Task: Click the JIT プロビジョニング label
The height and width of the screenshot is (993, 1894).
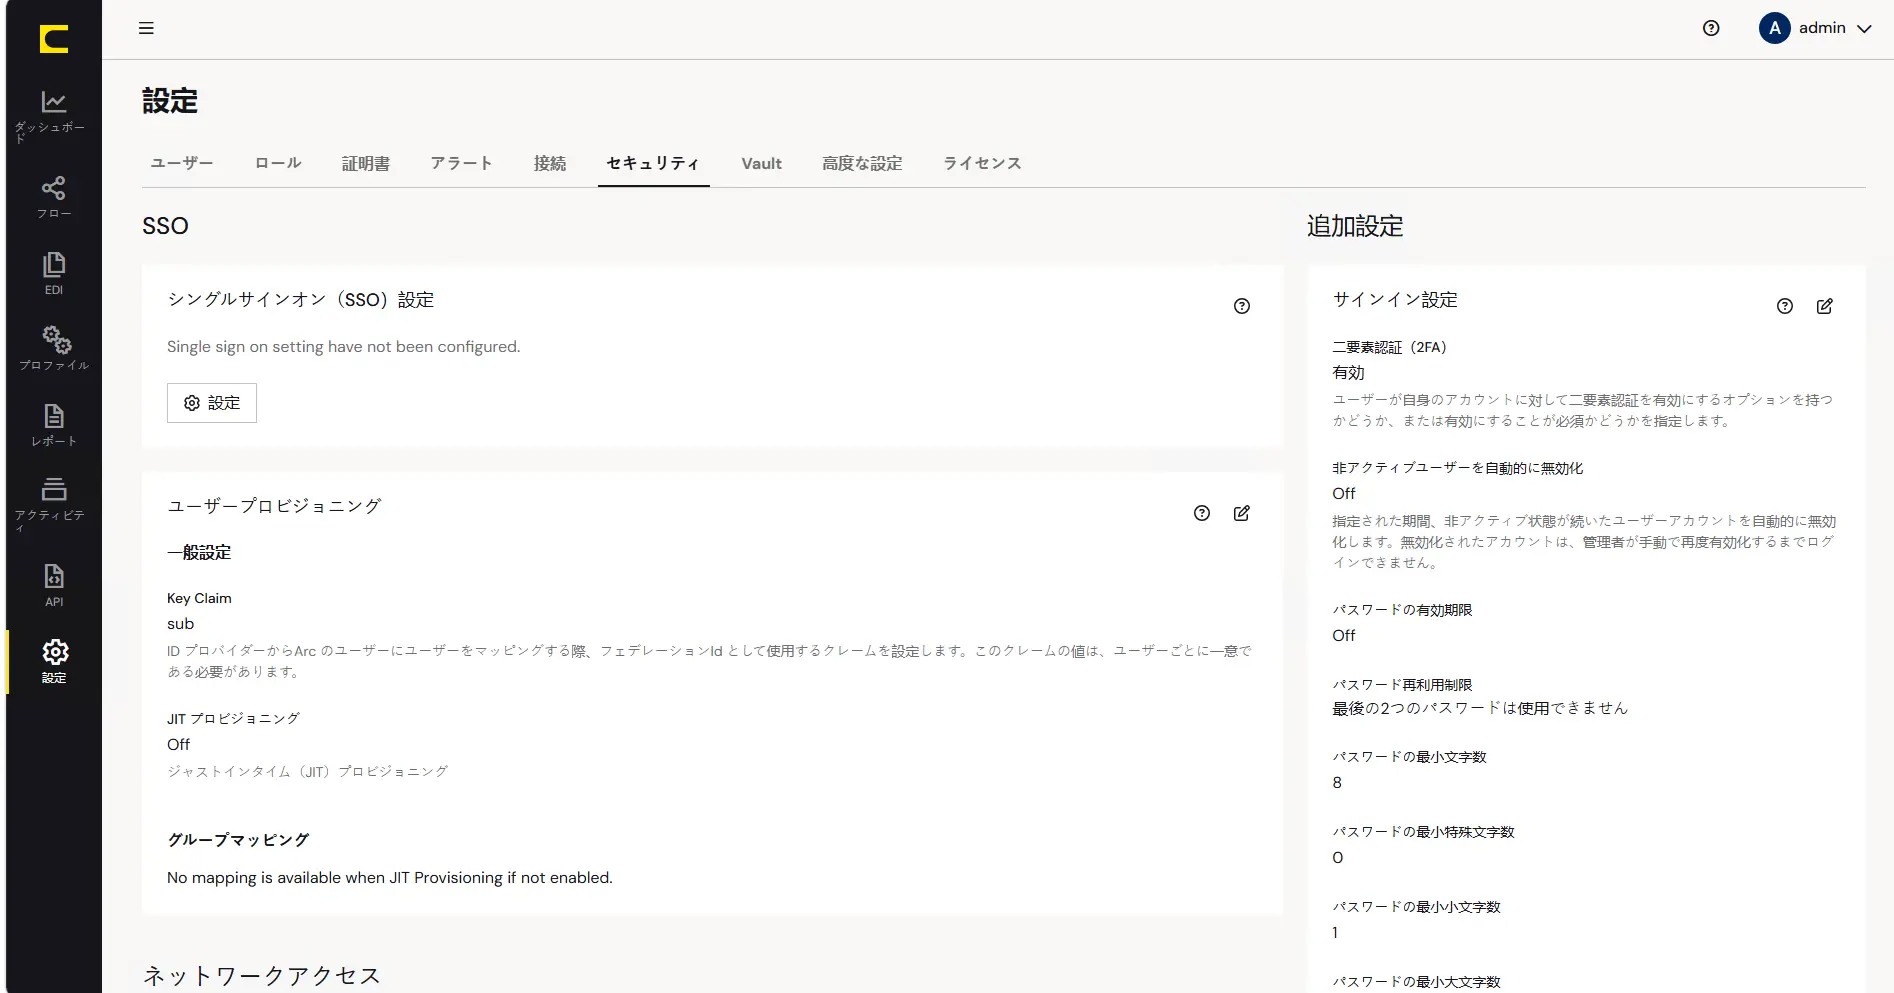Action: 233,719
